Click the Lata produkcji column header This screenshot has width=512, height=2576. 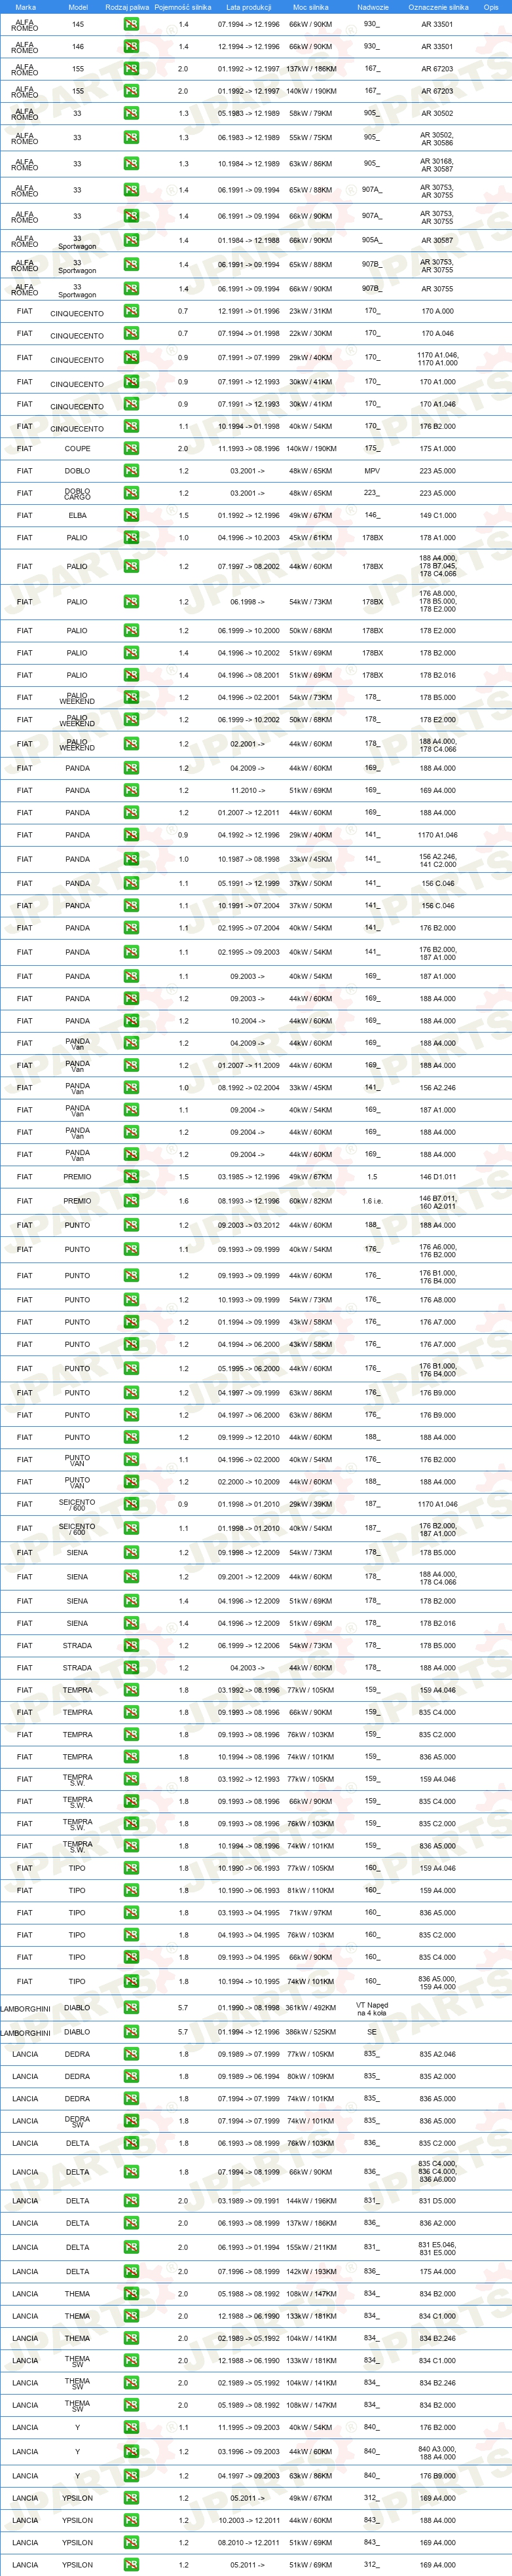coord(248,7)
